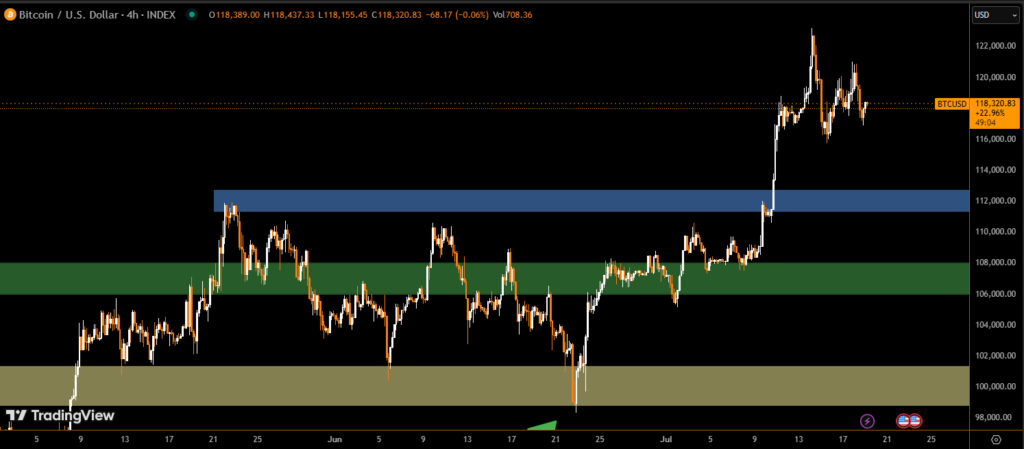
Task: Click the first US flag economic event
Action: click(903, 421)
